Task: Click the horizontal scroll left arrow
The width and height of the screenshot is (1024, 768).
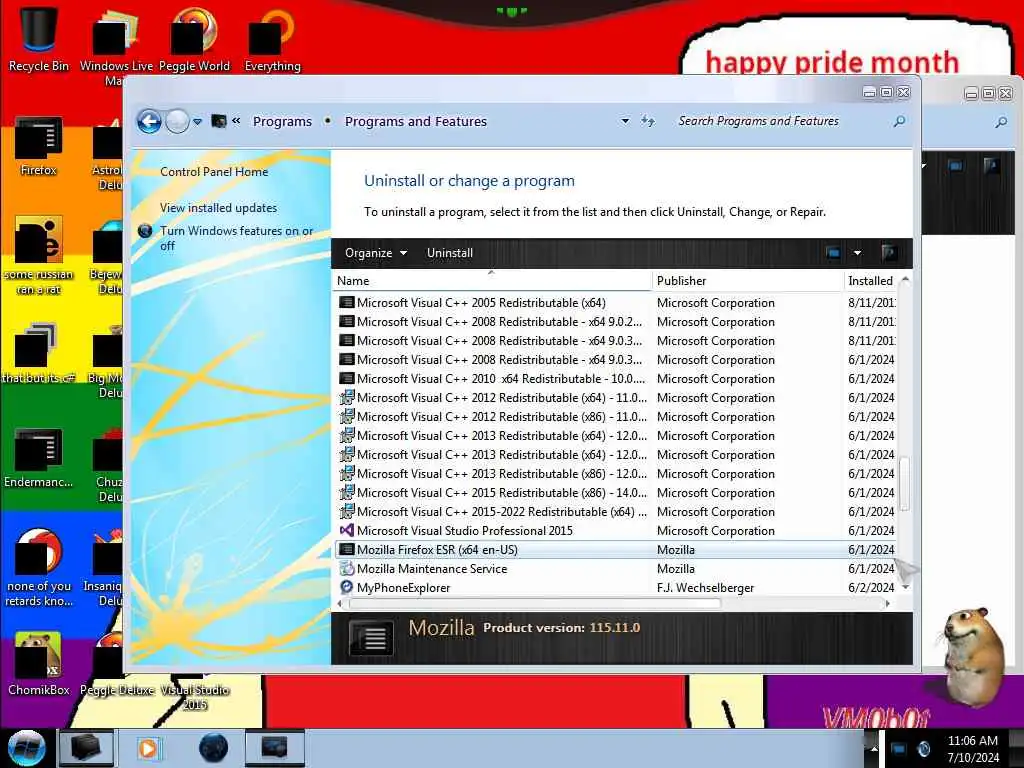Action: pyautogui.click(x=340, y=603)
